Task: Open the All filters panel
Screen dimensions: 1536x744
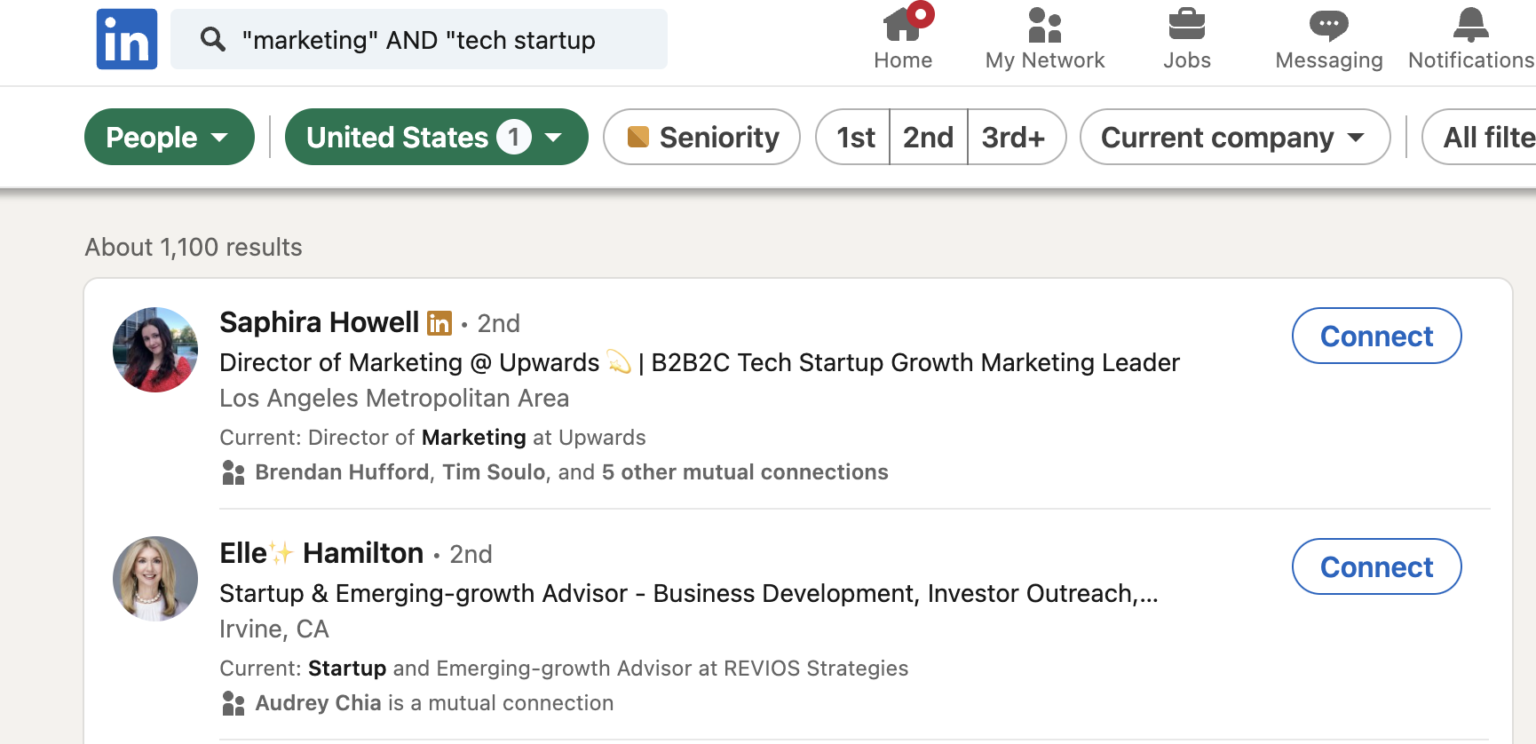Action: pos(1490,137)
